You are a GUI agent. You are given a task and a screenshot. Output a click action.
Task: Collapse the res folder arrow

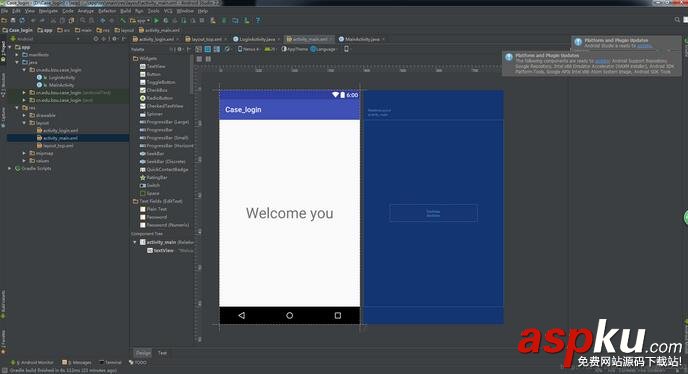point(17,108)
